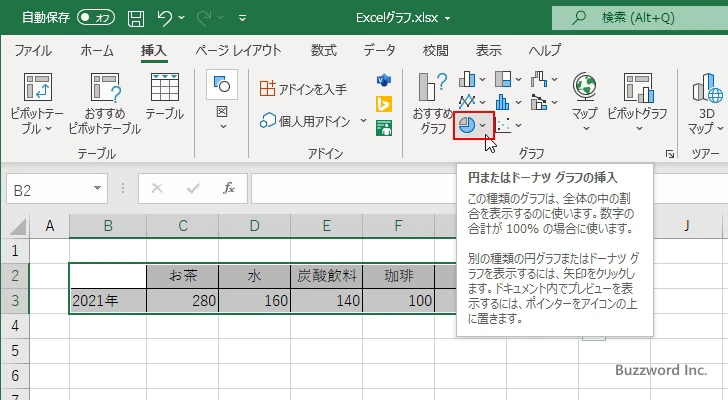This screenshot has width=728, height=400.
Task: Insert a テーブル using its icon
Action: point(165,87)
